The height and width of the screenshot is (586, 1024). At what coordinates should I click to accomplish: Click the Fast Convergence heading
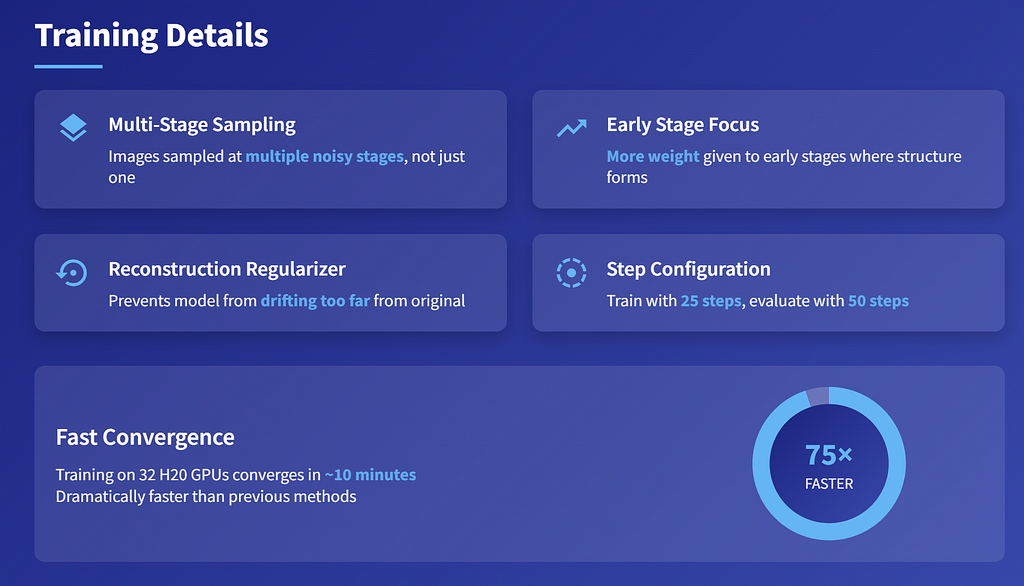[x=145, y=437]
